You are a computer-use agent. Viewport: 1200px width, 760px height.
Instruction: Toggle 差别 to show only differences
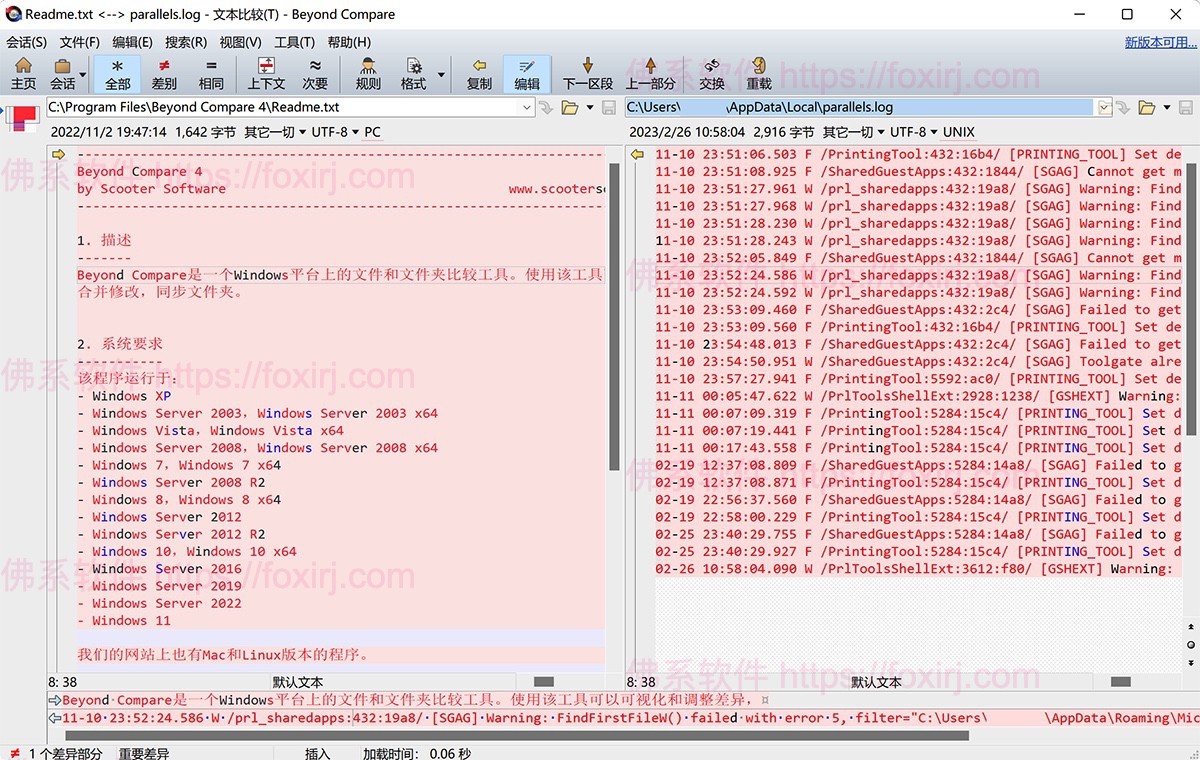pos(163,74)
